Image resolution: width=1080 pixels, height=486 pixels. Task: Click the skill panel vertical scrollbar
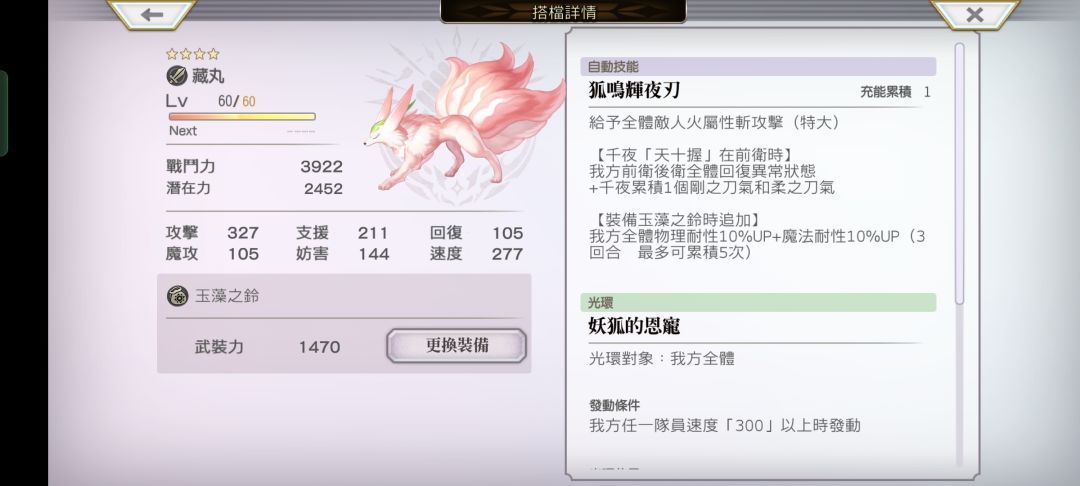(x=959, y=172)
